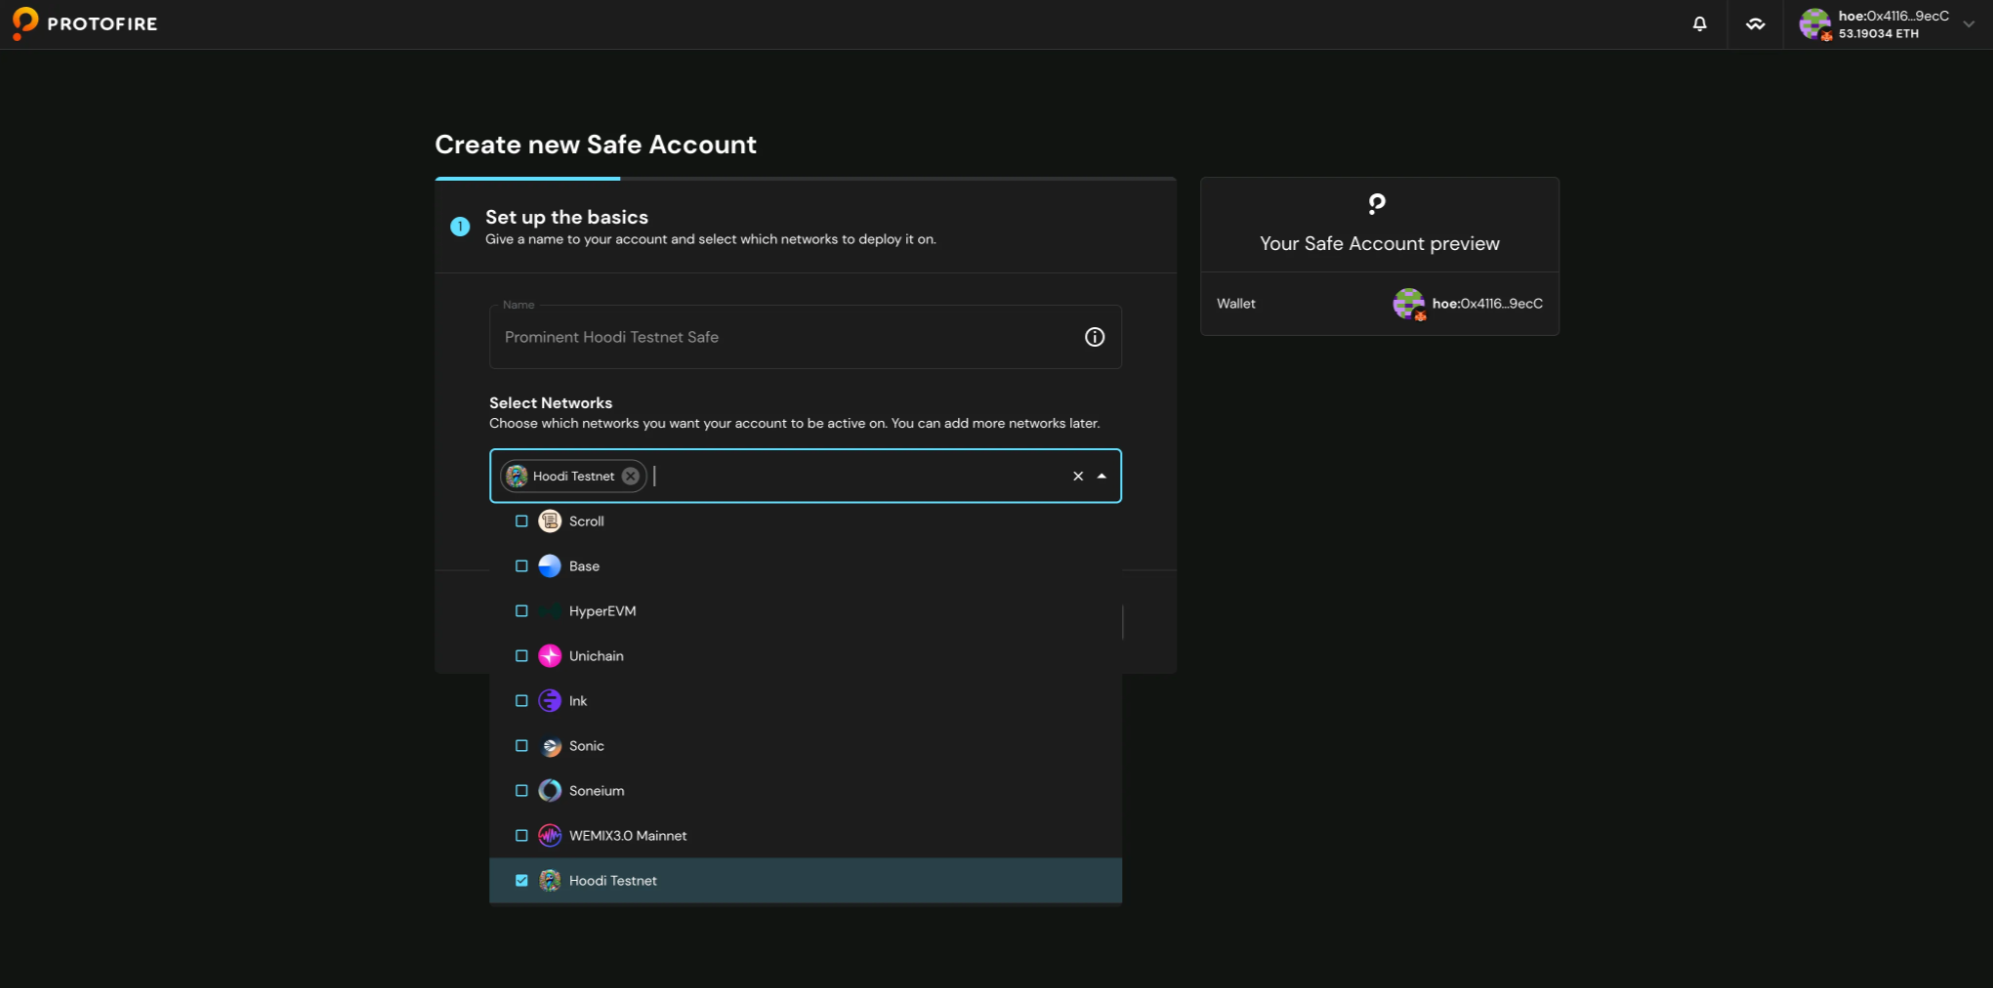Click the name field info icon
The height and width of the screenshot is (988, 1993).
1094,337
